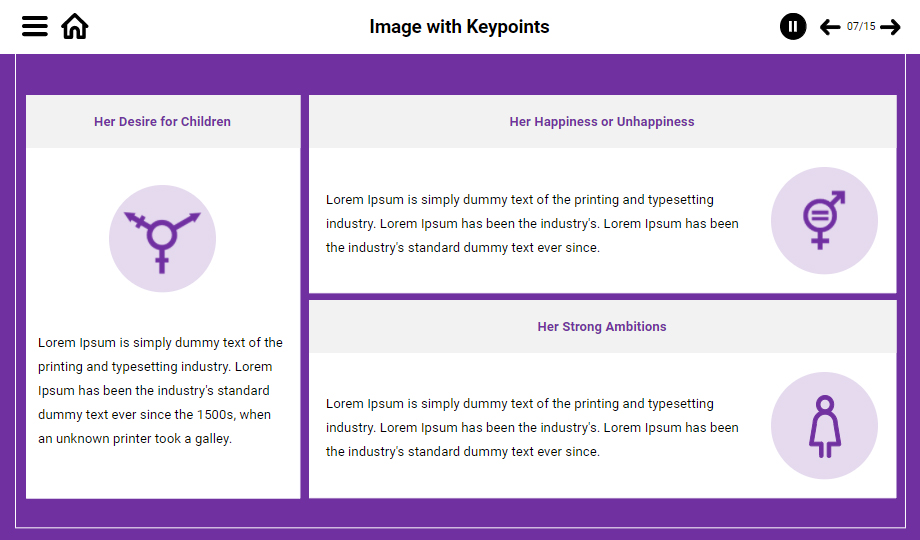Click the text under Her Desire for Children
The height and width of the screenshot is (540, 920).
pyautogui.click(x=160, y=391)
